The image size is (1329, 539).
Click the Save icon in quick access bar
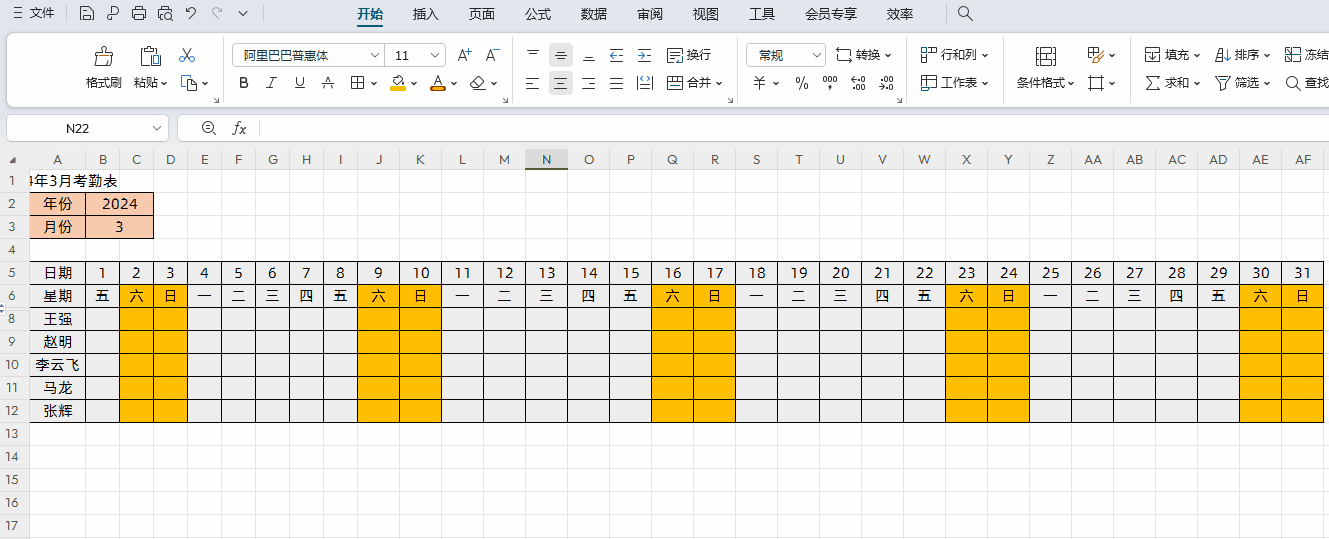pos(87,14)
